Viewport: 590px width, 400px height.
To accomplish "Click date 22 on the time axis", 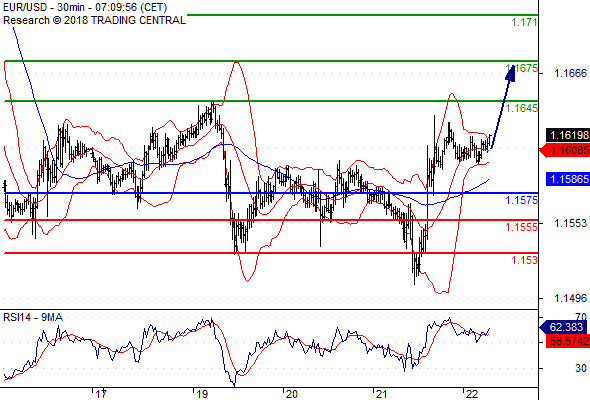I will click(471, 394).
